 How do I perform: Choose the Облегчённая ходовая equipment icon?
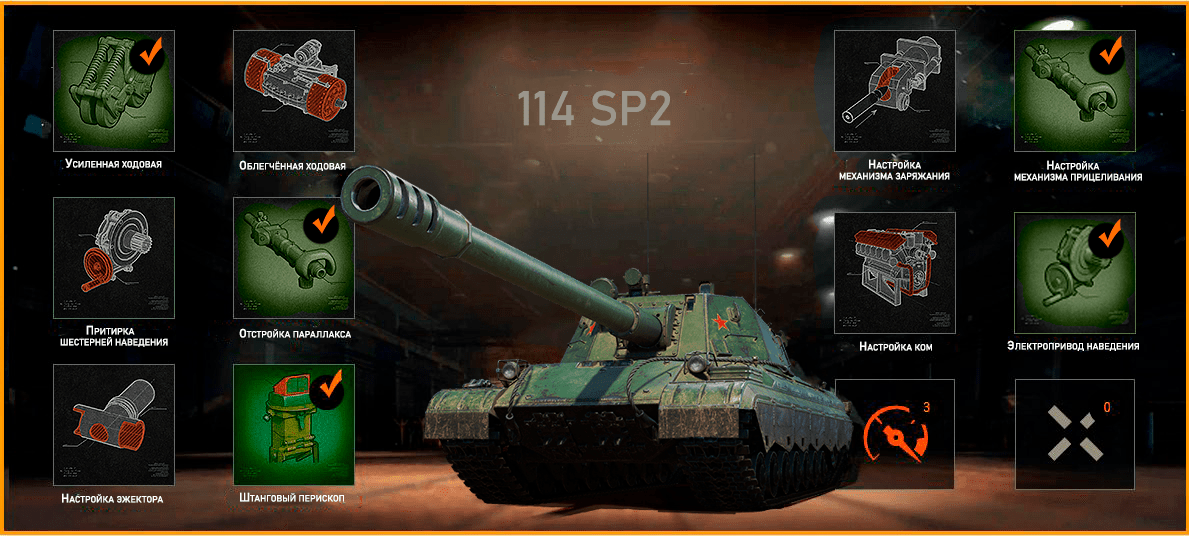click(x=293, y=90)
